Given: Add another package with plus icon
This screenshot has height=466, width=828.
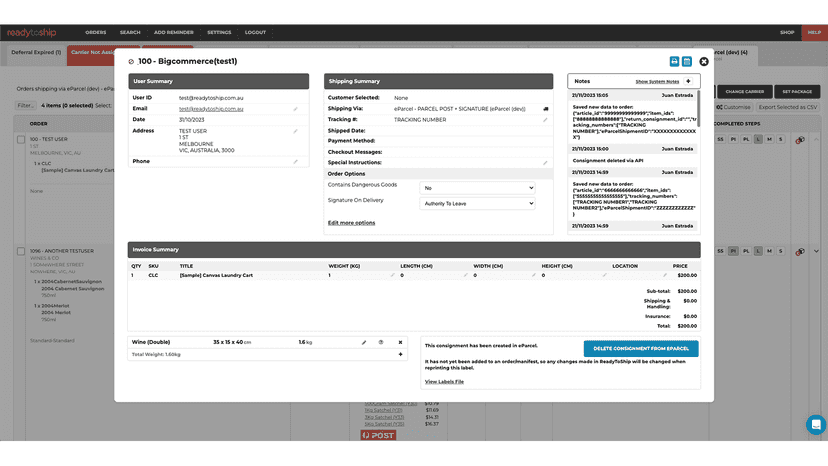Looking at the screenshot, I should tap(400, 355).
